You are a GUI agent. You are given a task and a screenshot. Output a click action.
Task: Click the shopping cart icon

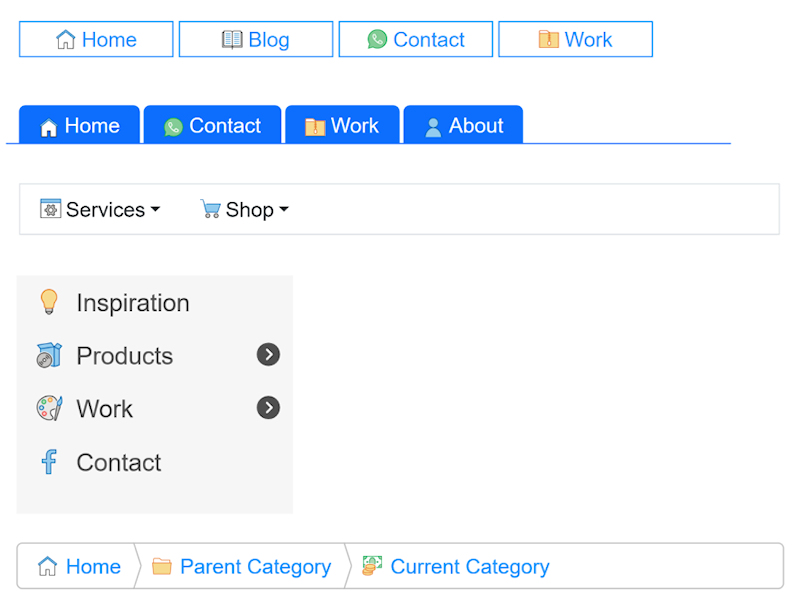210,209
